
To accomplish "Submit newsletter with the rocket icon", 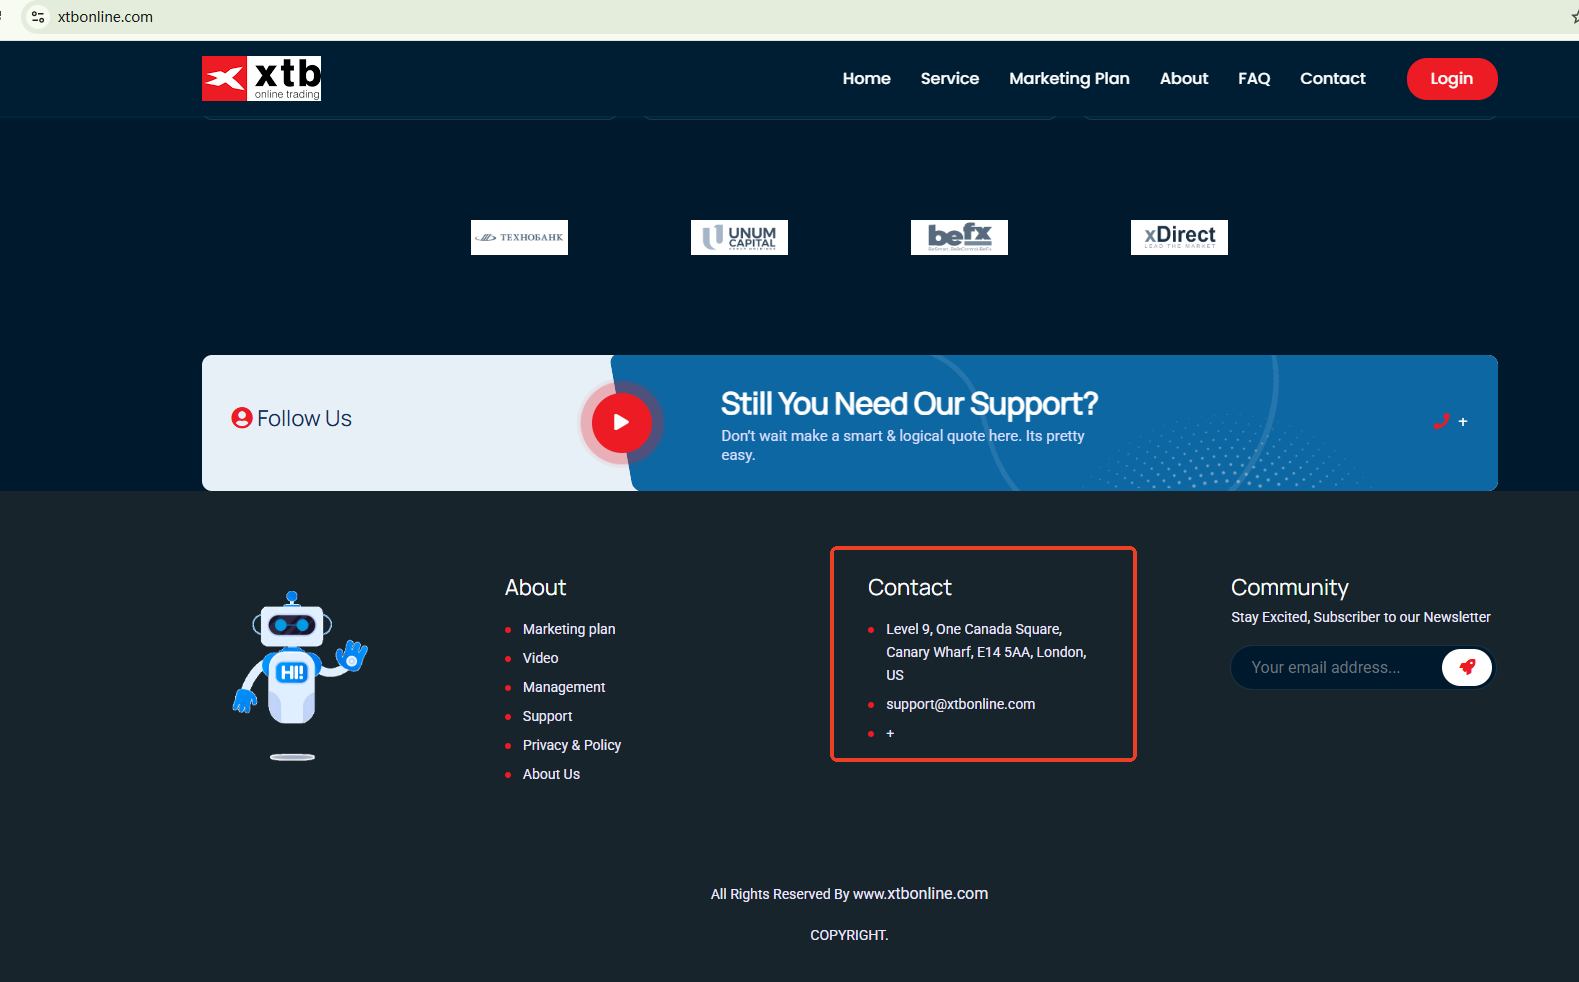I will click(x=1467, y=667).
